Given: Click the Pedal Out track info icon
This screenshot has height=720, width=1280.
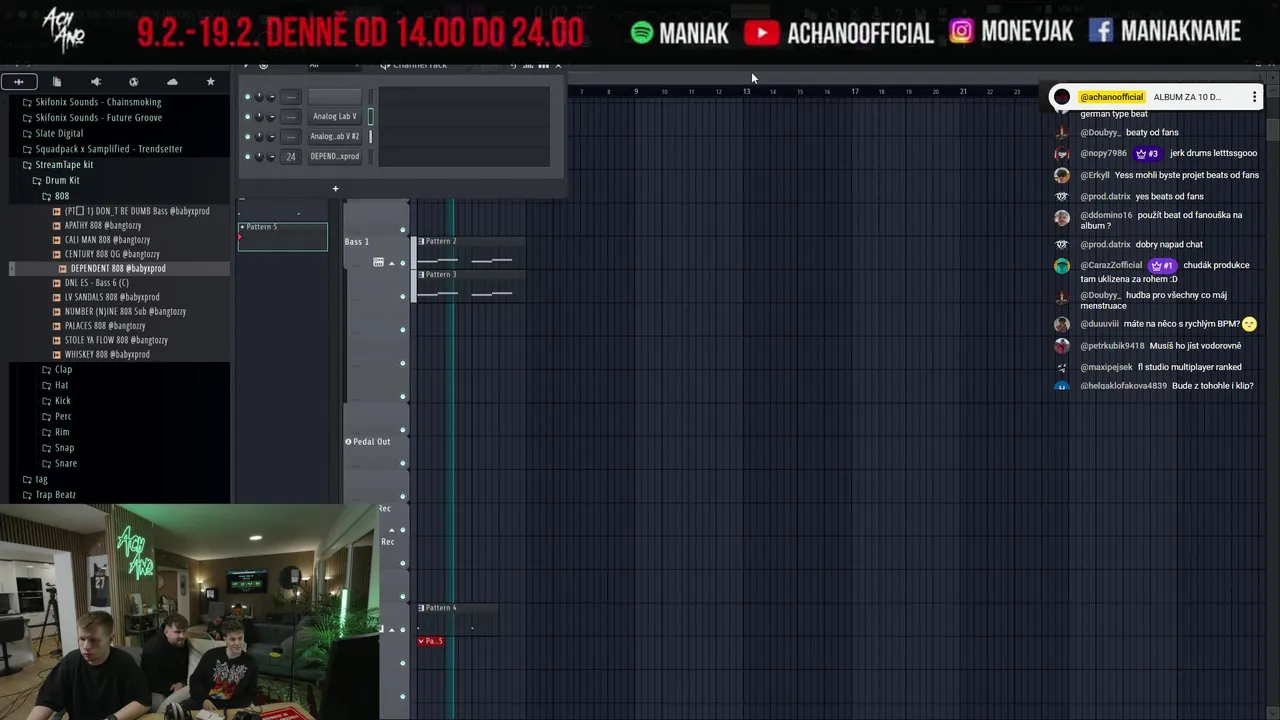Looking at the screenshot, I should pos(348,441).
